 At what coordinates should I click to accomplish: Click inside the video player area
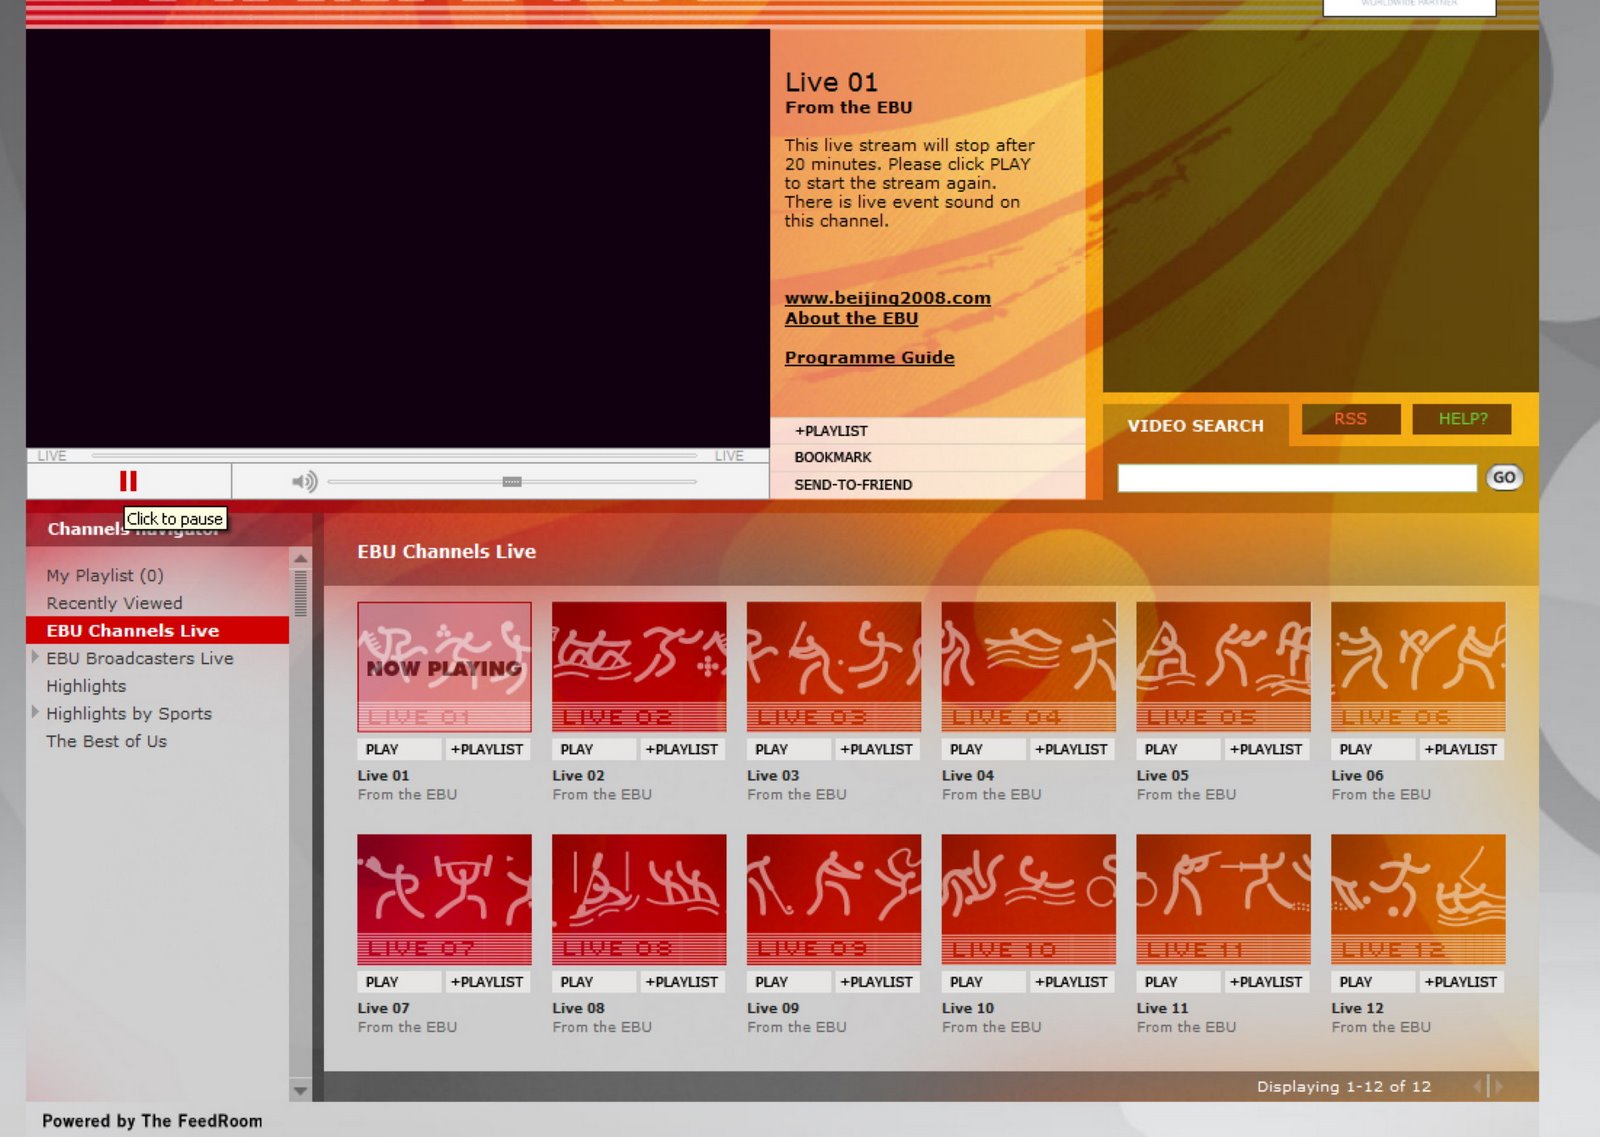coord(398,238)
